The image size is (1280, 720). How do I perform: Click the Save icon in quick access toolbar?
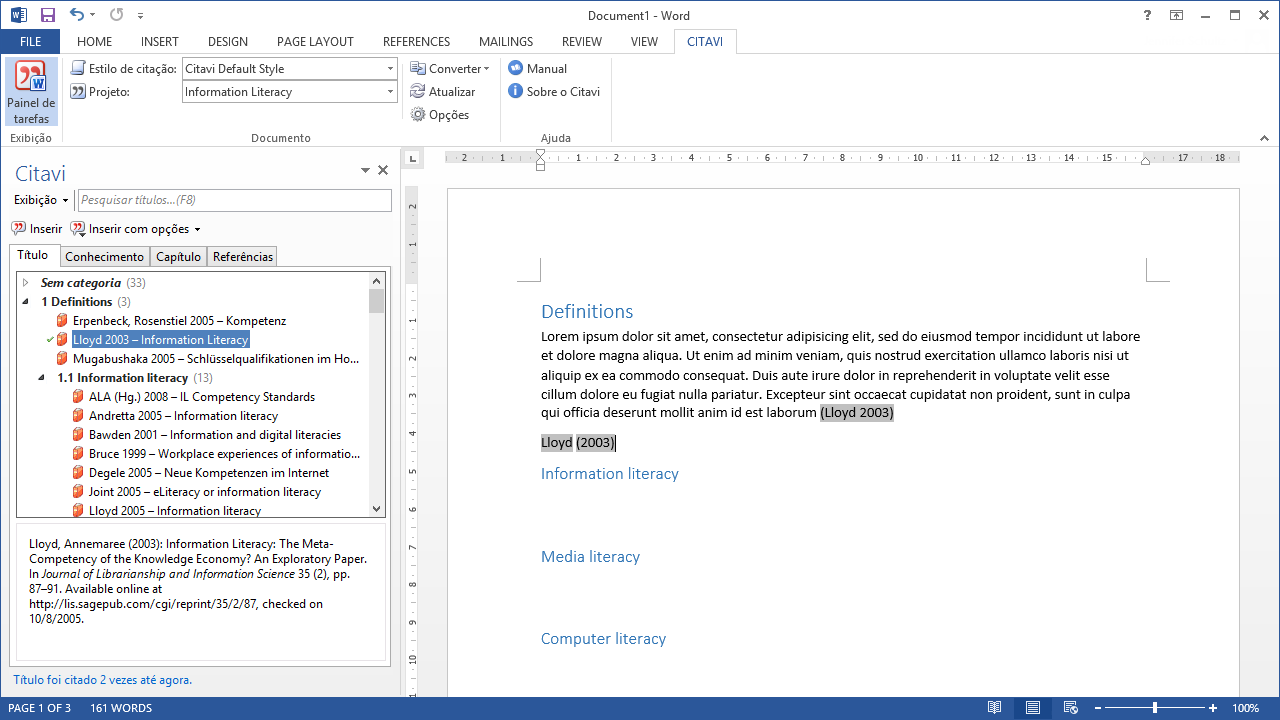pyautogui.click(x=47, y=15)
